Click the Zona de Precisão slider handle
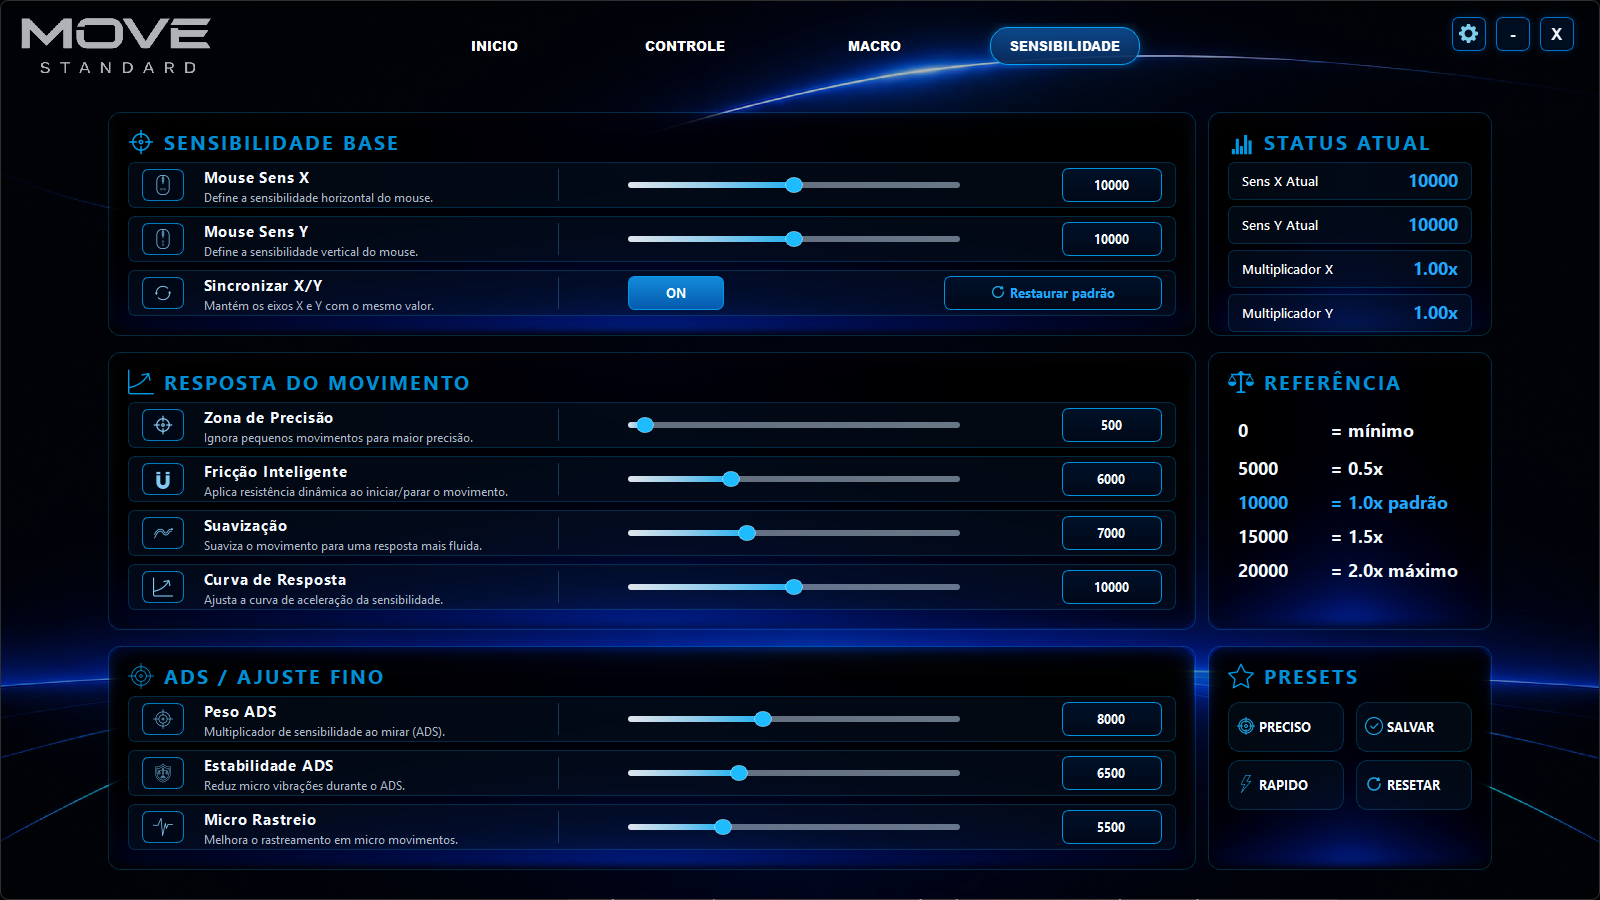1600x900 pixels. coord(645,425)
